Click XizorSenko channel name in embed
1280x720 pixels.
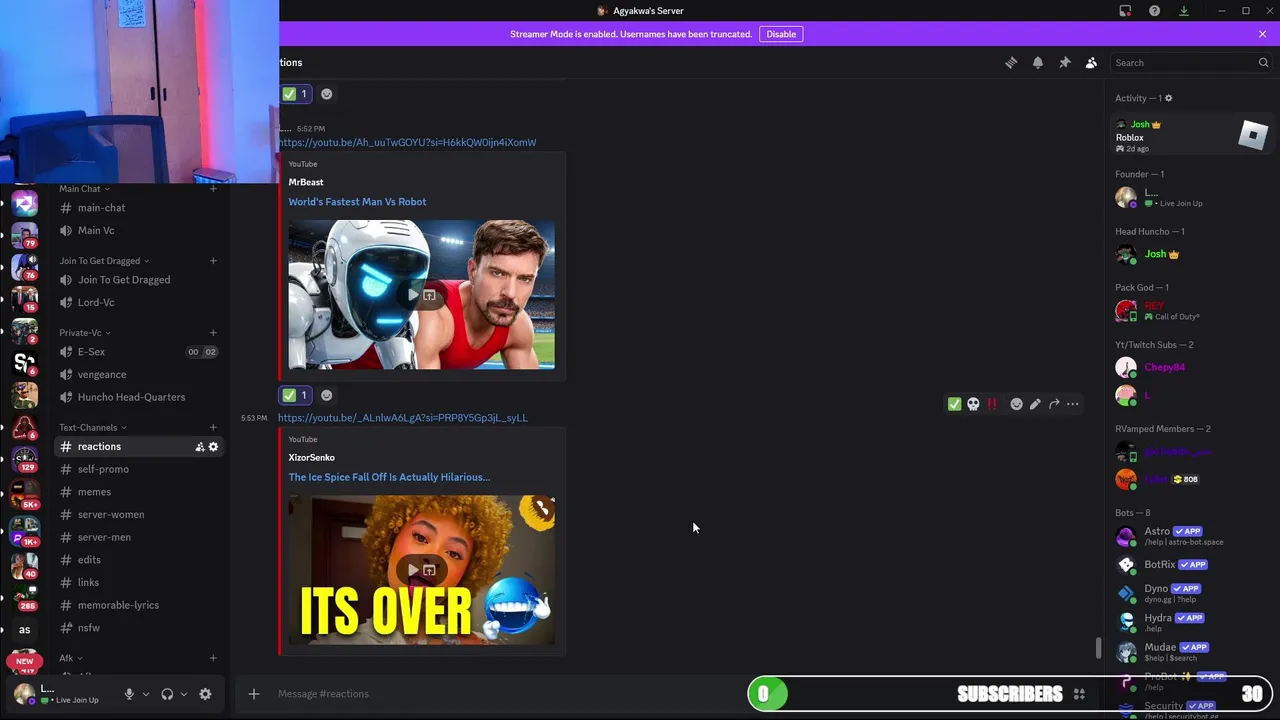pyautogui.click(x=312, y=457)
